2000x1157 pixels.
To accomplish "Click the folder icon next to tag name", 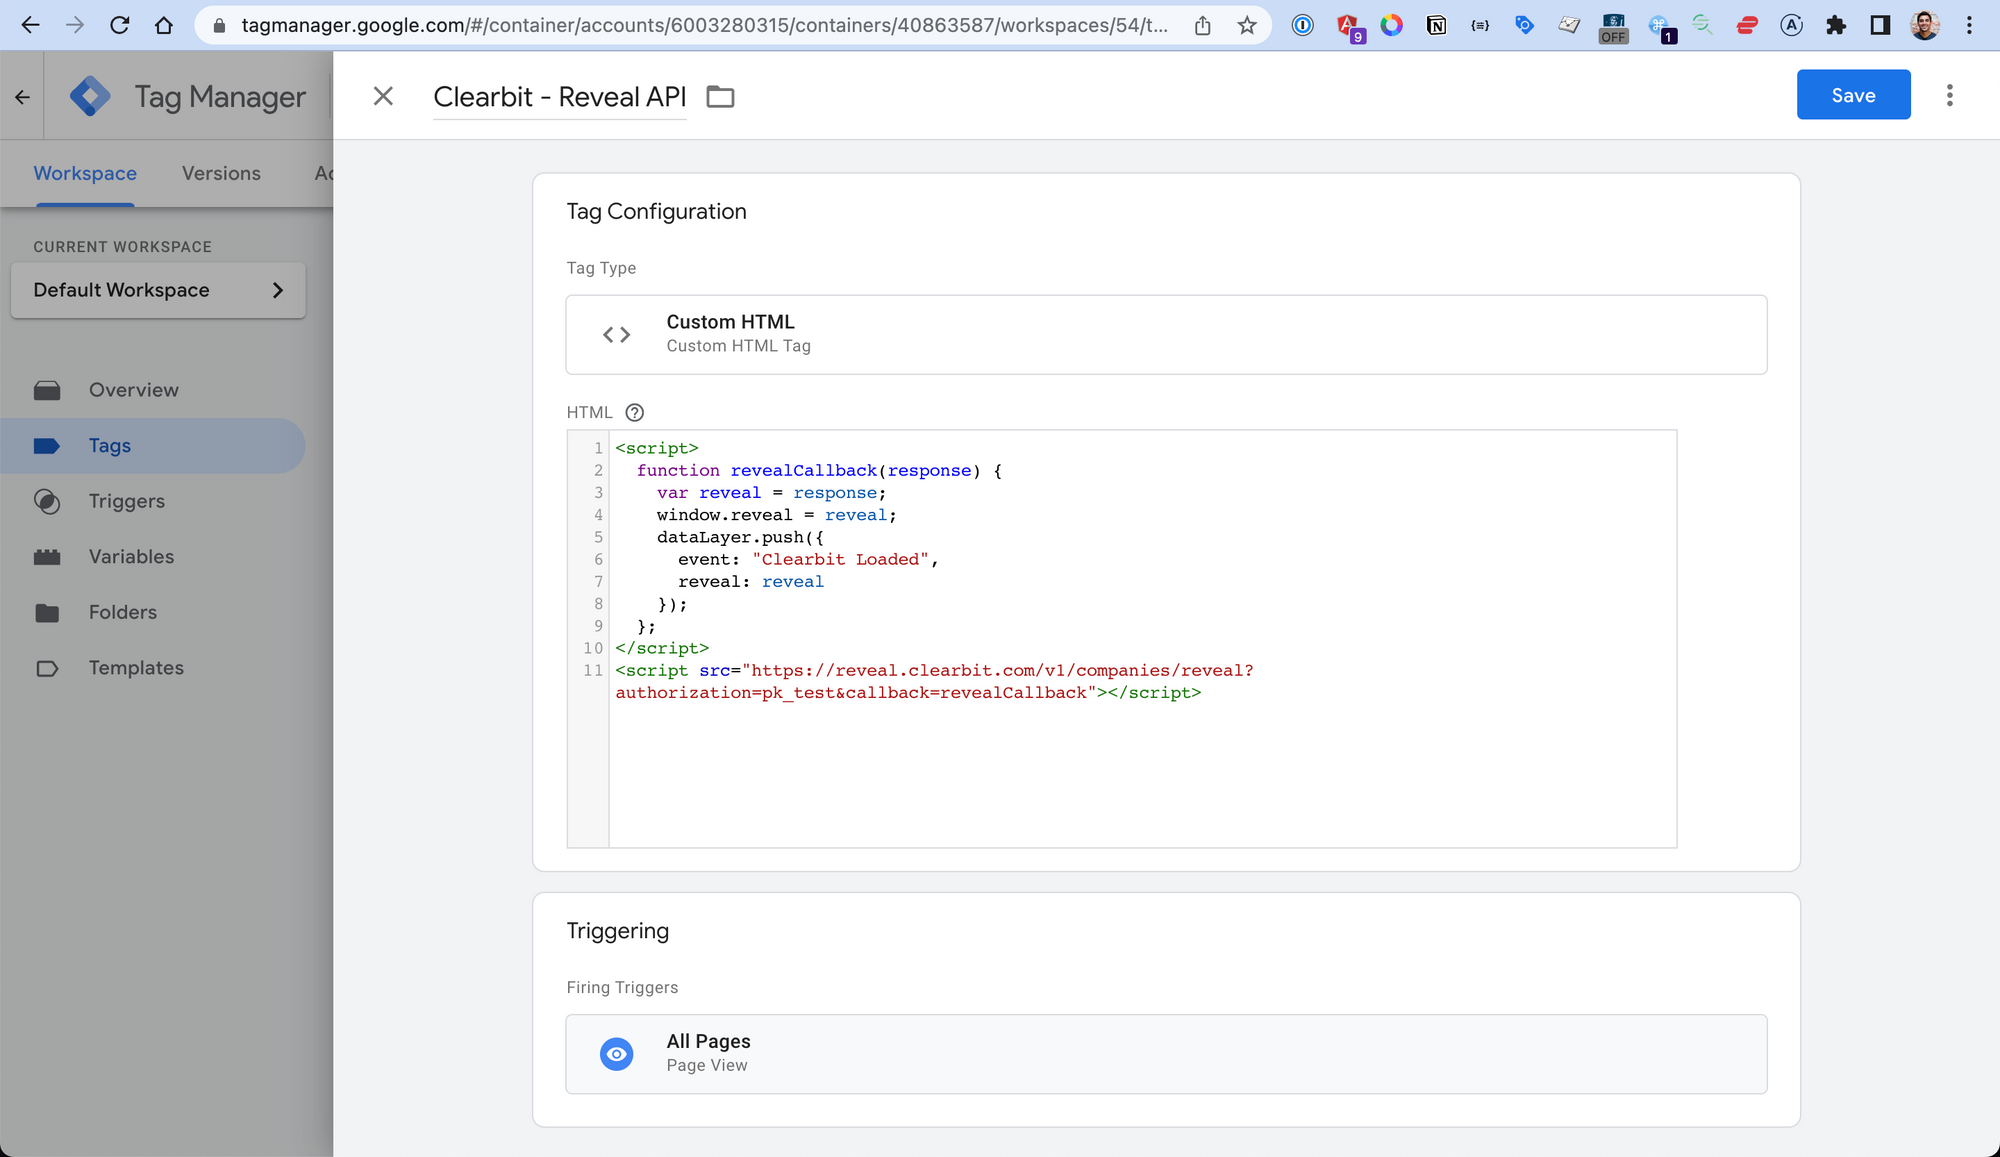I will click(720, 97).
